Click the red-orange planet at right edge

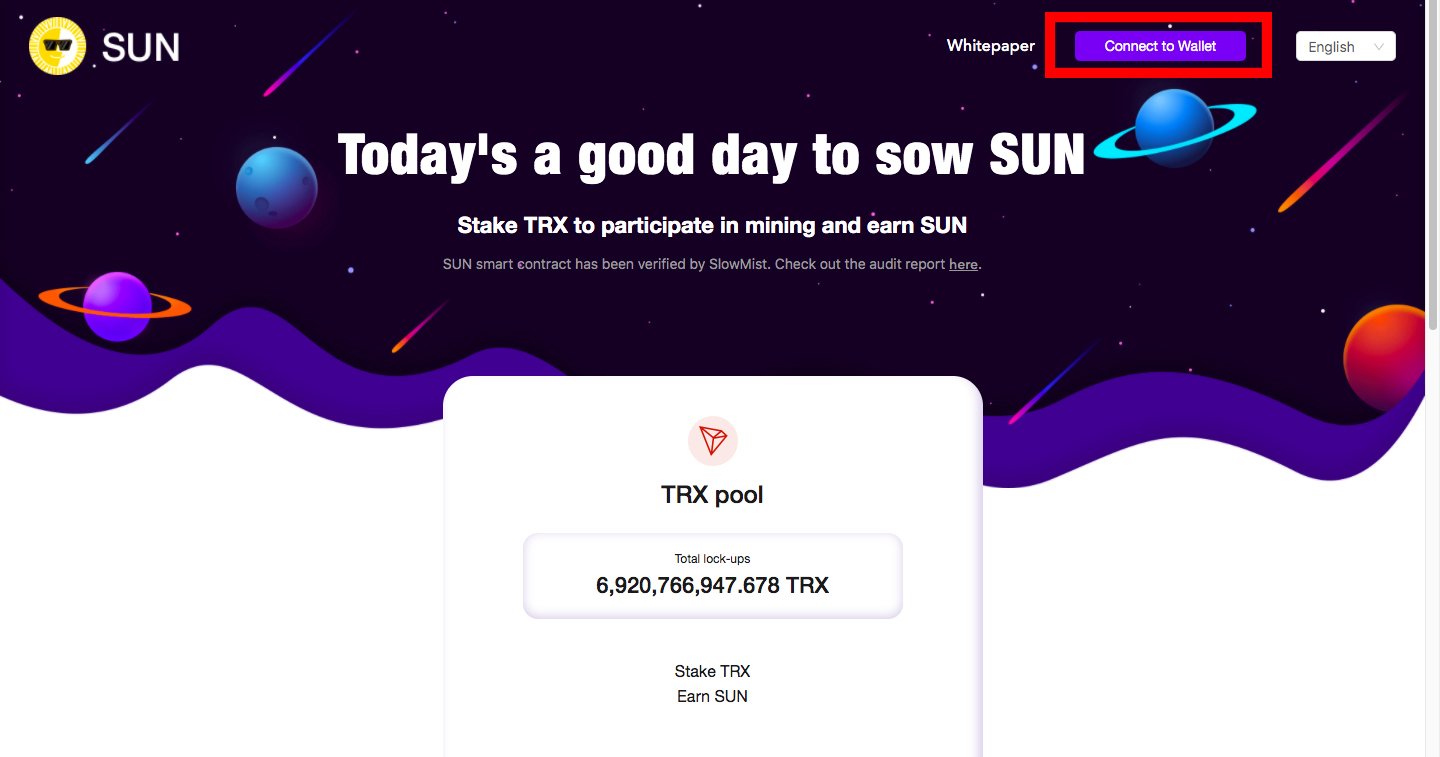tap(1384, 358)
